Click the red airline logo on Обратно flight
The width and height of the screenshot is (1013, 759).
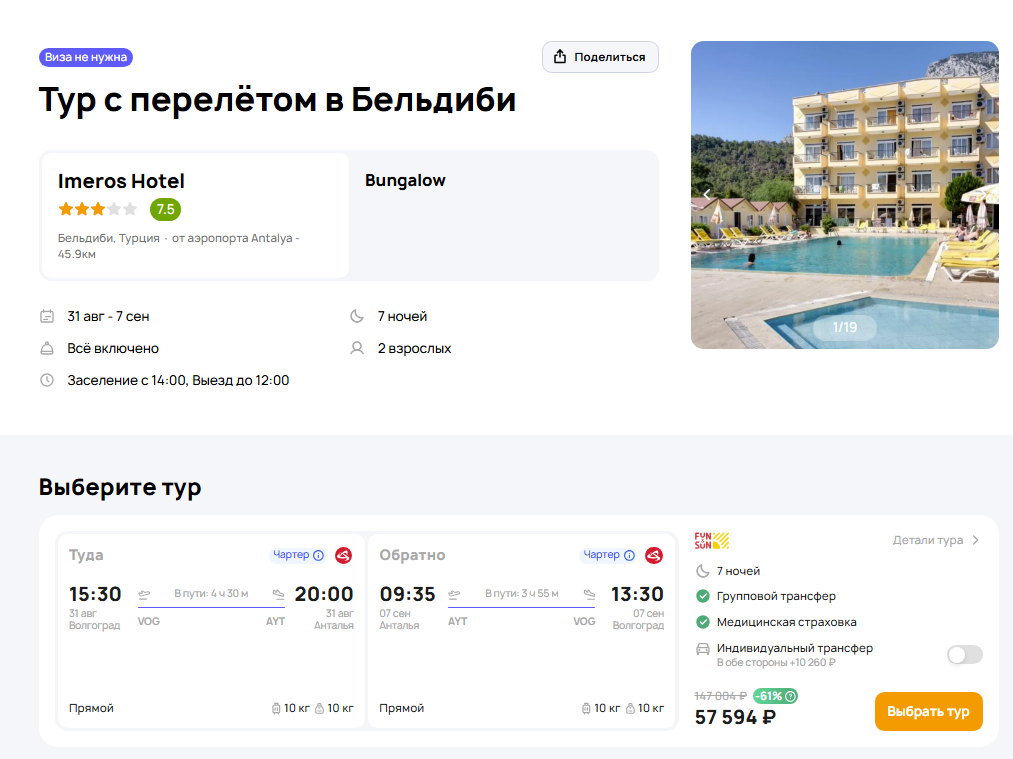[x=654, y=555]
